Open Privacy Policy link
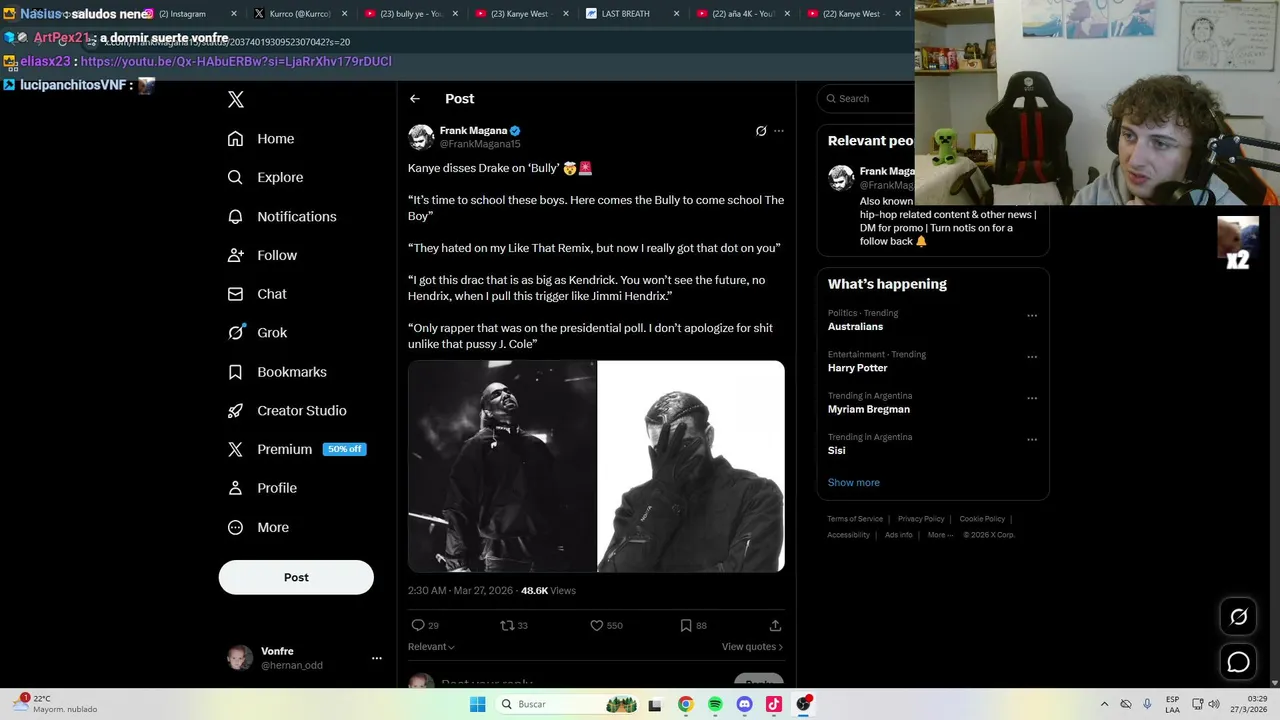Image resolution: width=1280 pixels, height=720 pixels. (x=921, y=519)
